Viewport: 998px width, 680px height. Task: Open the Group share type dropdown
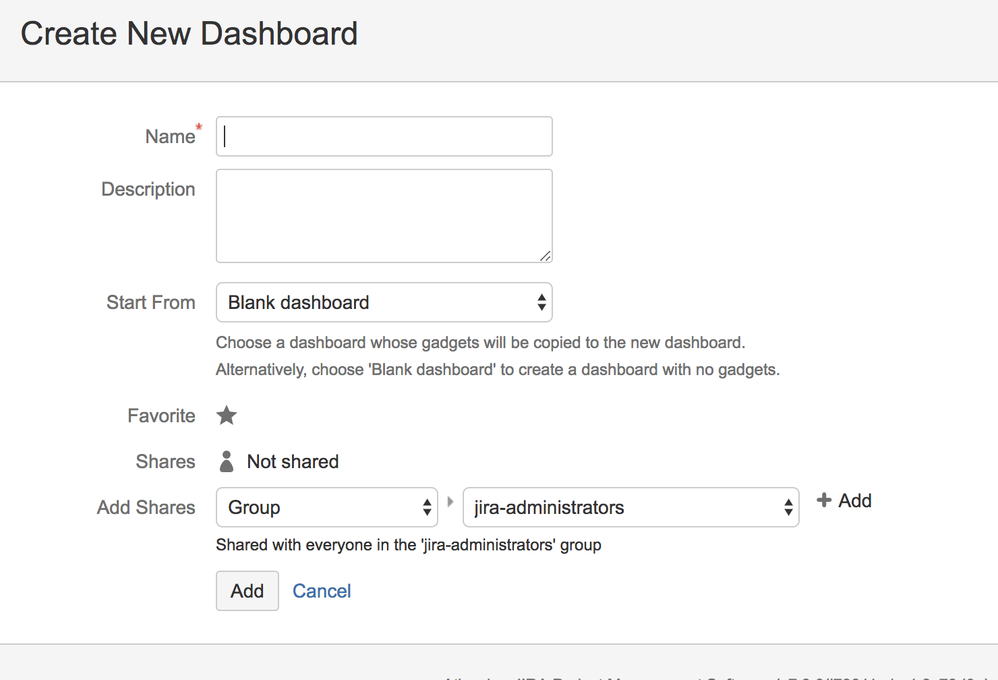327,507
